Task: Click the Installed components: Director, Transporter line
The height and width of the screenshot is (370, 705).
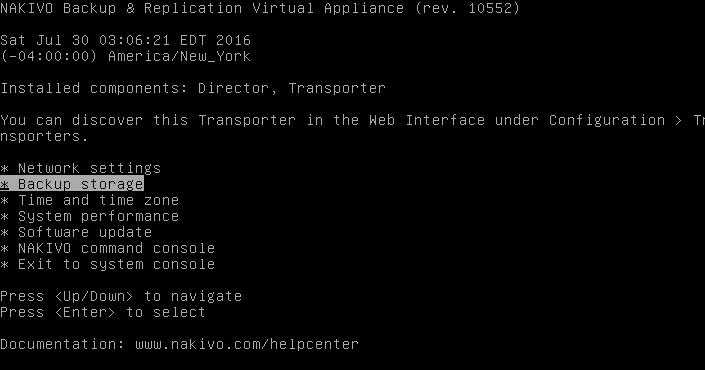Action: click(193, 88)
